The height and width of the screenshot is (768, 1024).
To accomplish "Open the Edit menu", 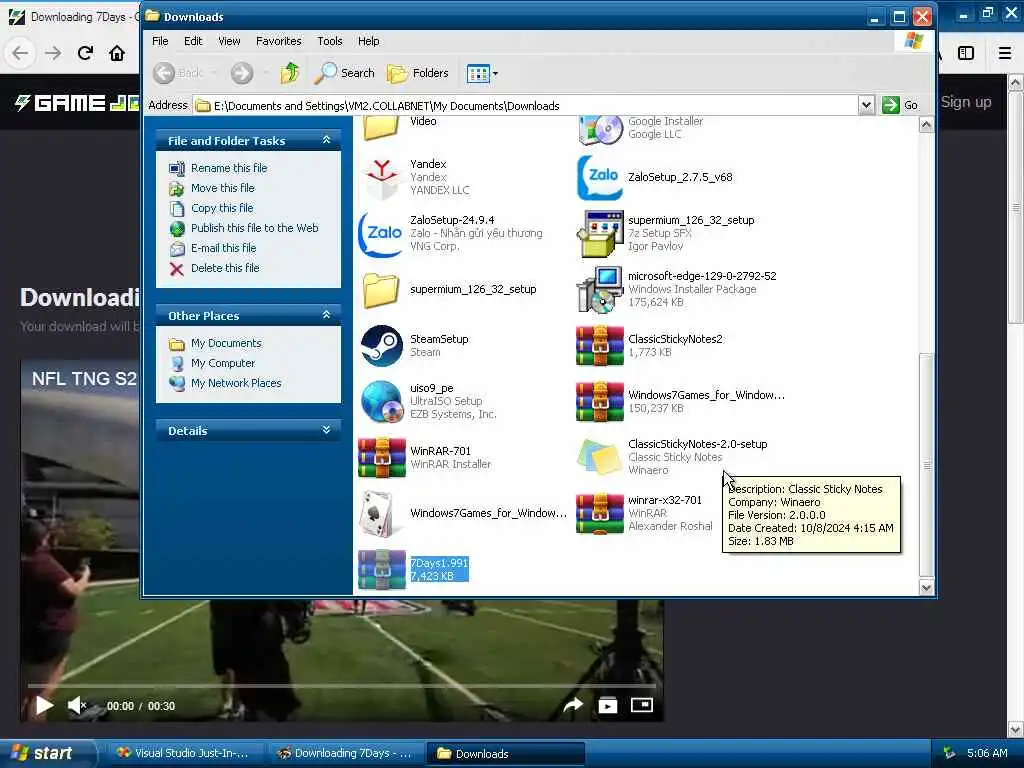I will [193, 41].
